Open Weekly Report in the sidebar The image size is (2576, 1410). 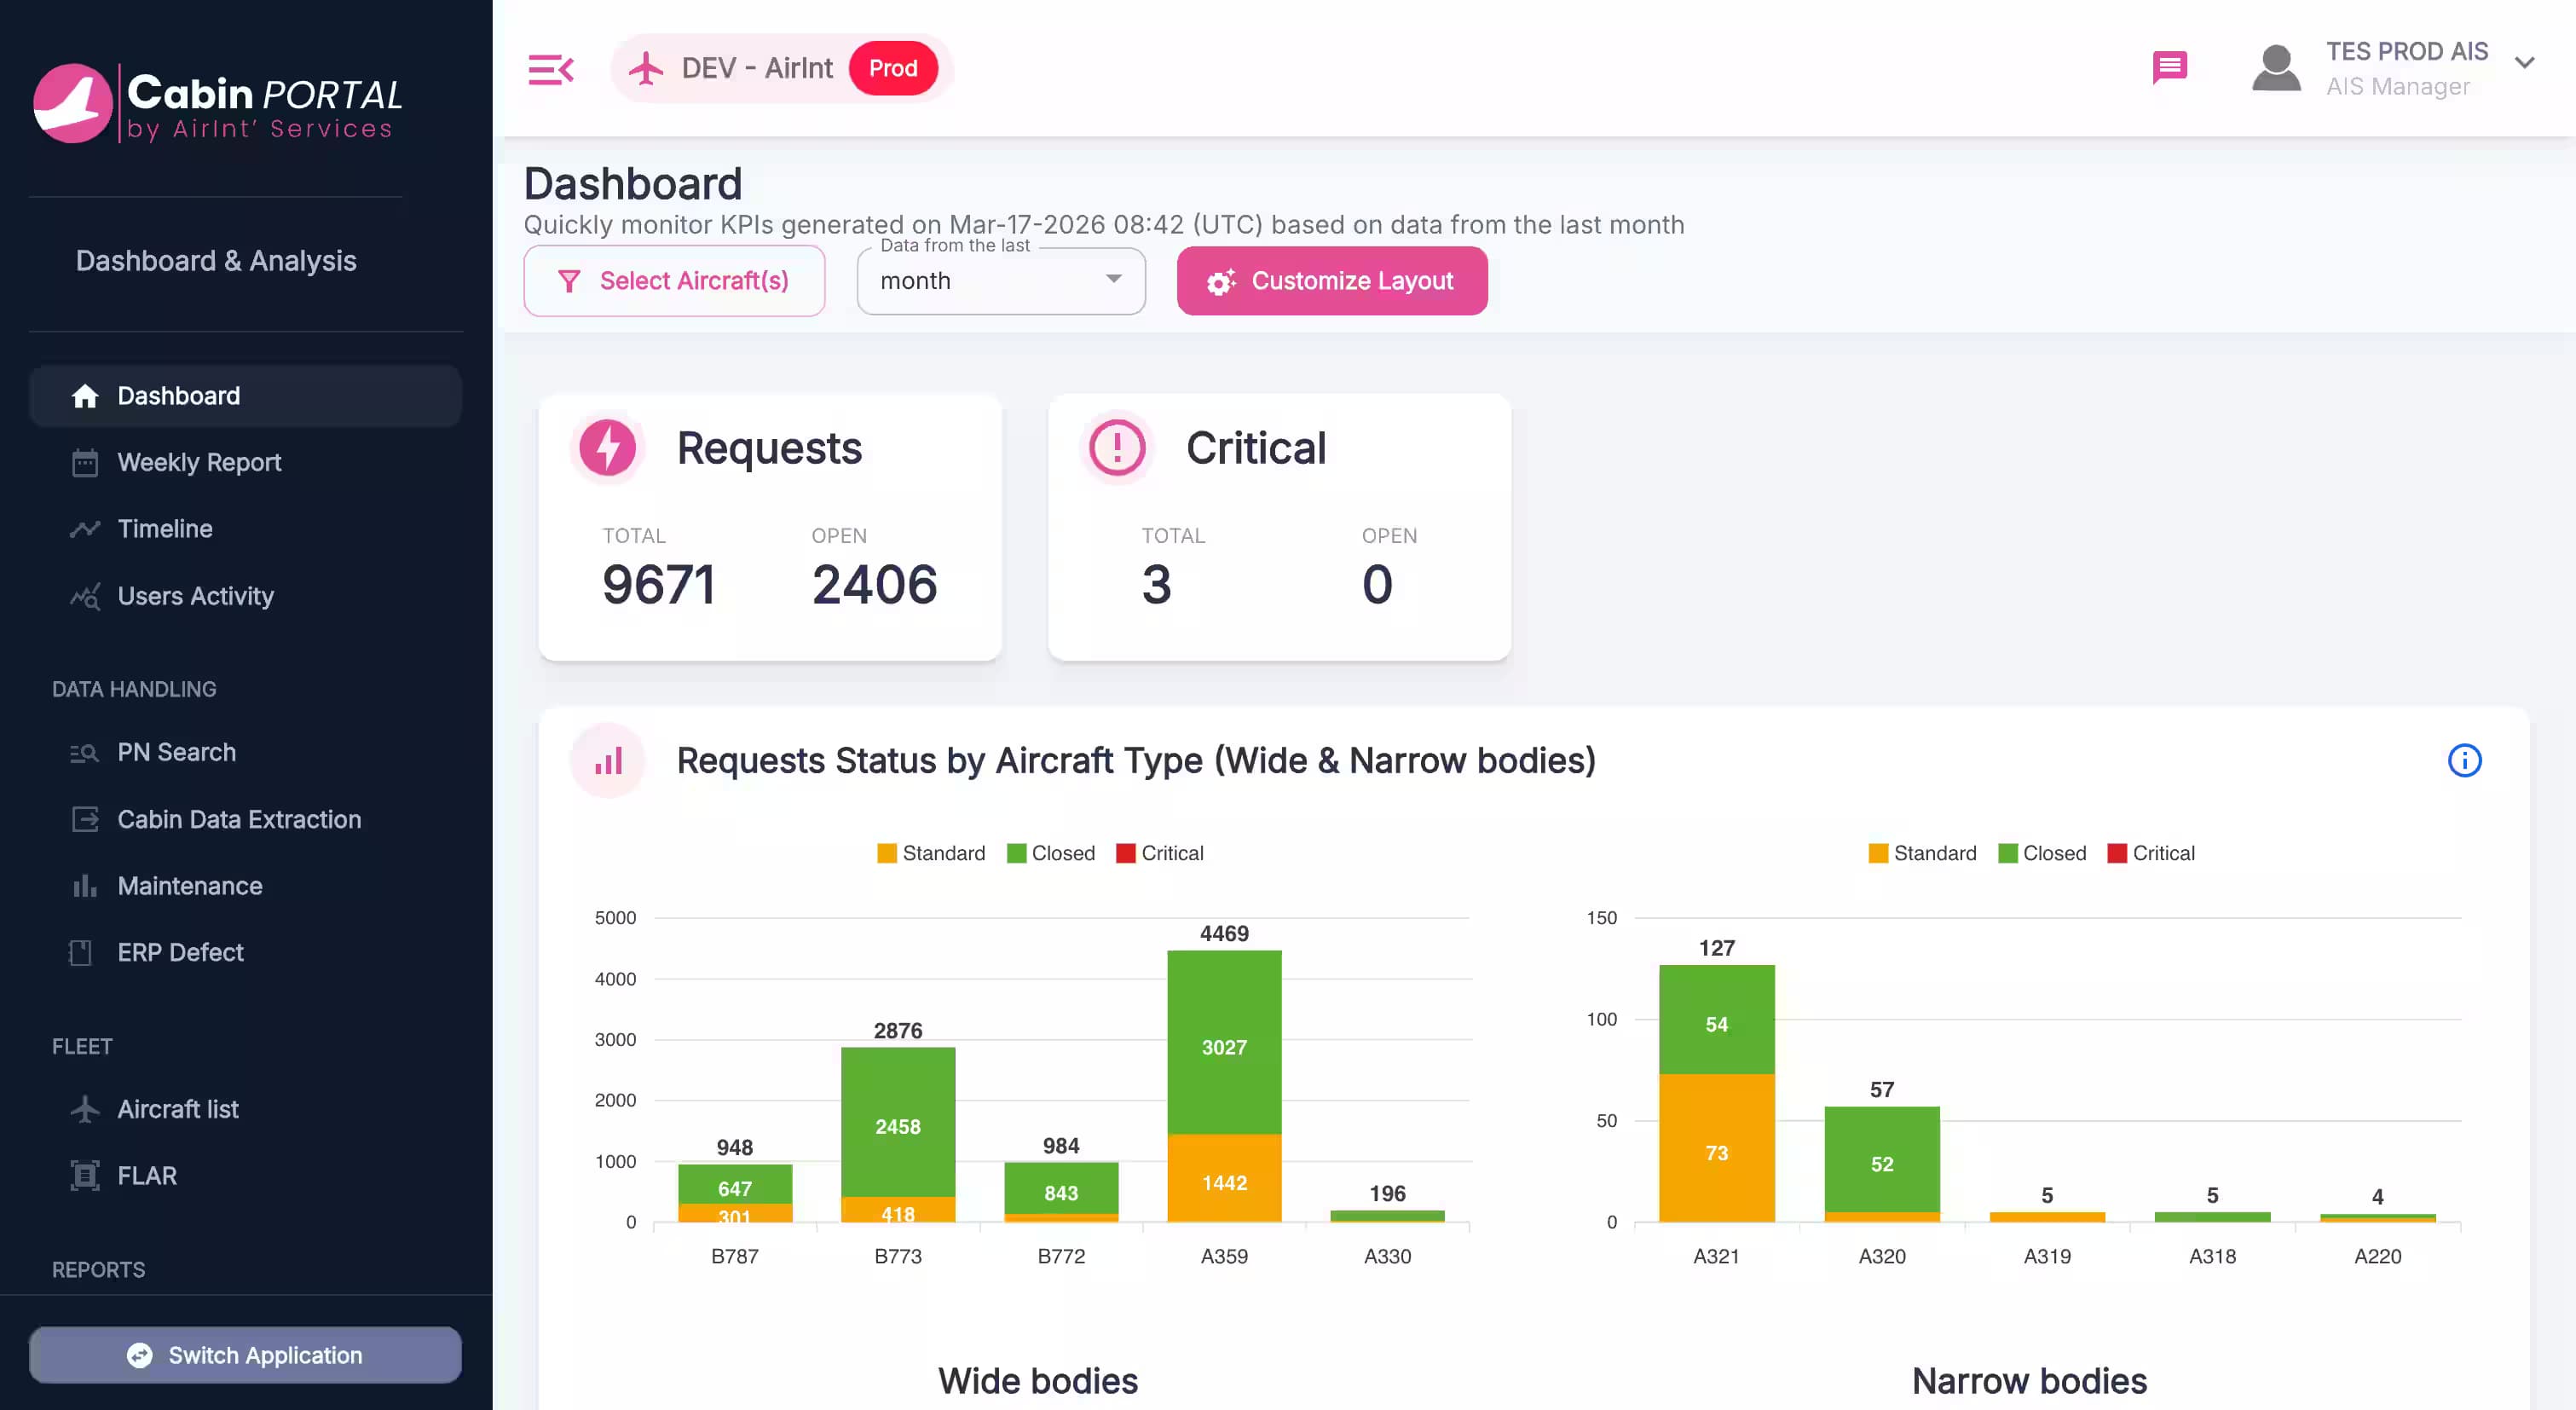tap(199, 462)
